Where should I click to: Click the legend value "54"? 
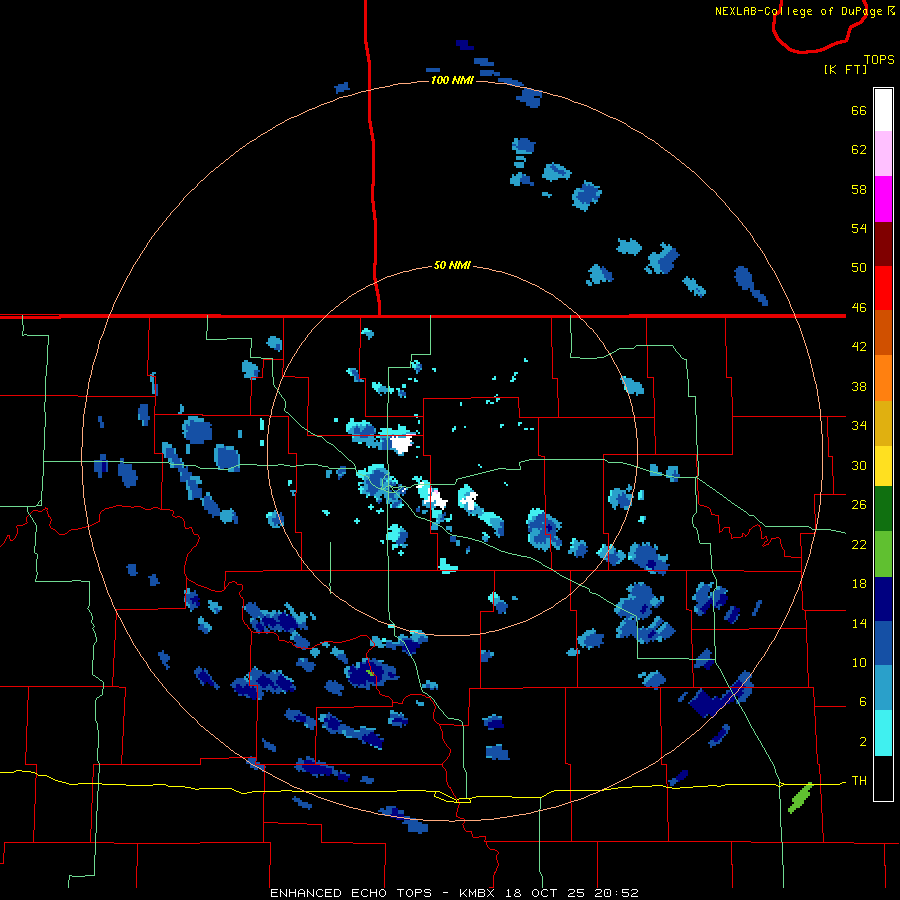click(x=859, y=228)
